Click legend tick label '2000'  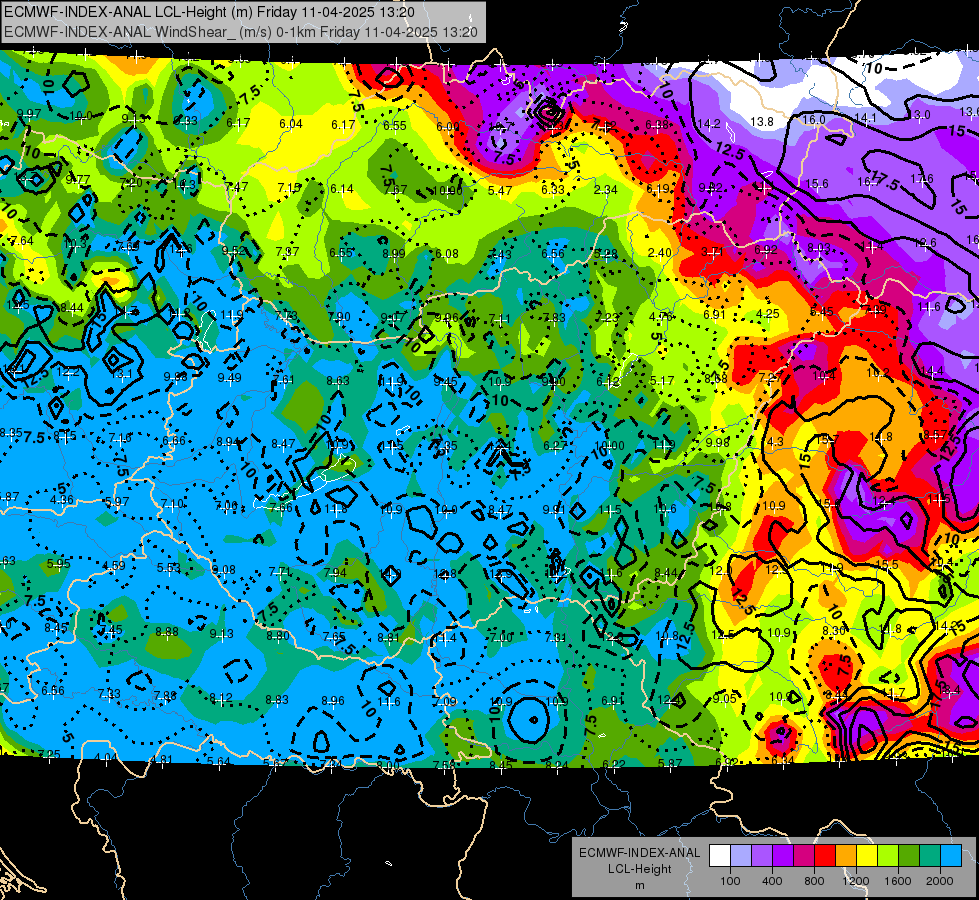[940, 881]
